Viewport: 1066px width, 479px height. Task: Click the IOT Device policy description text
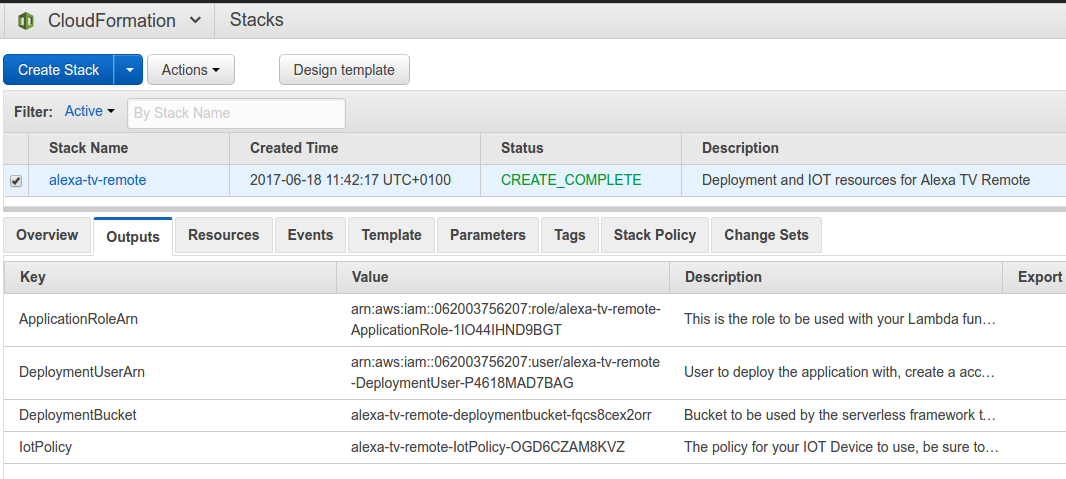(x=842, y=447)
